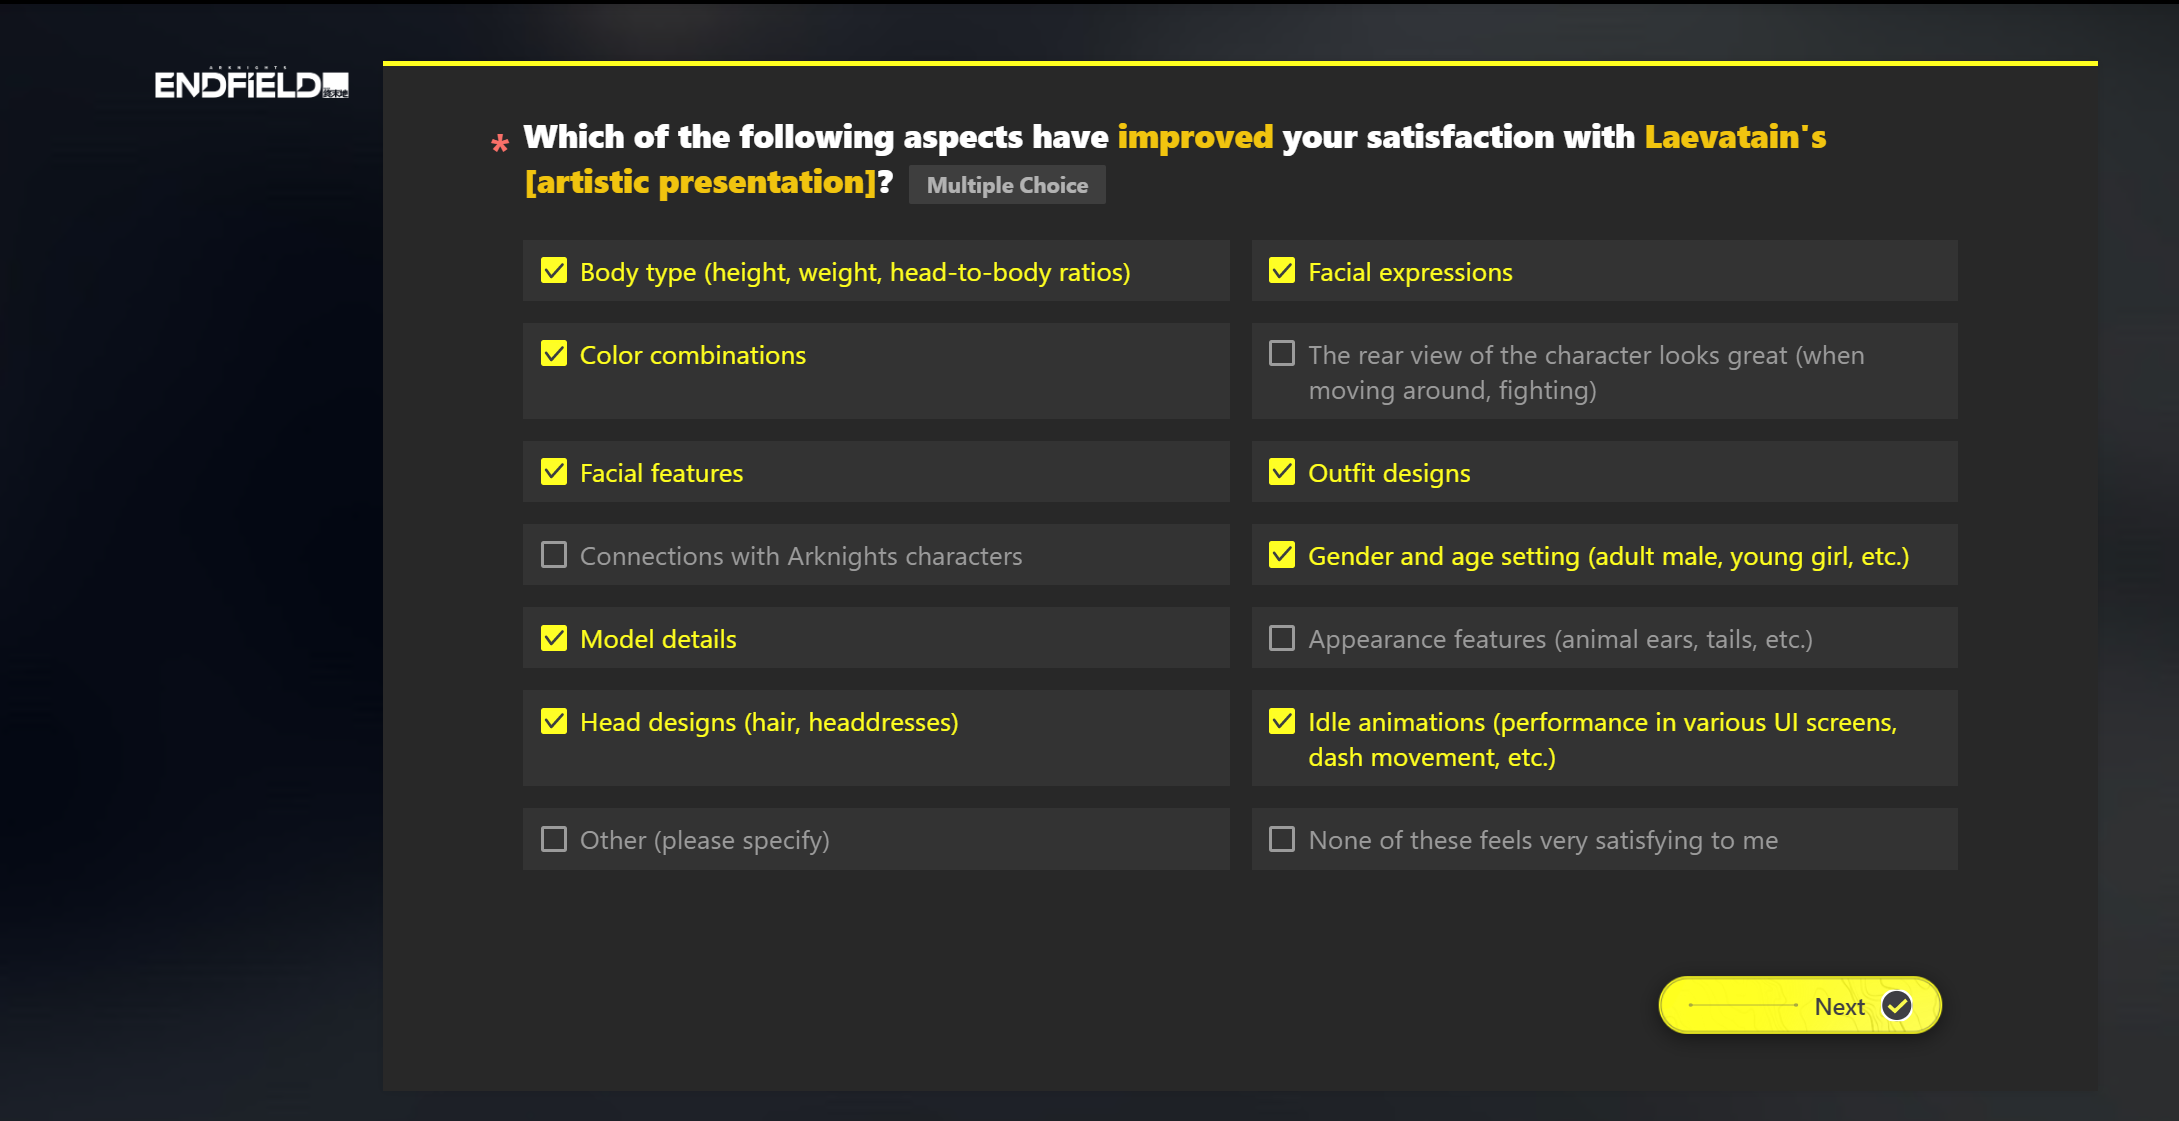Deselect Outfit designs option
This screenshot has height=1121, width=2179.
tap(1282, 472)
